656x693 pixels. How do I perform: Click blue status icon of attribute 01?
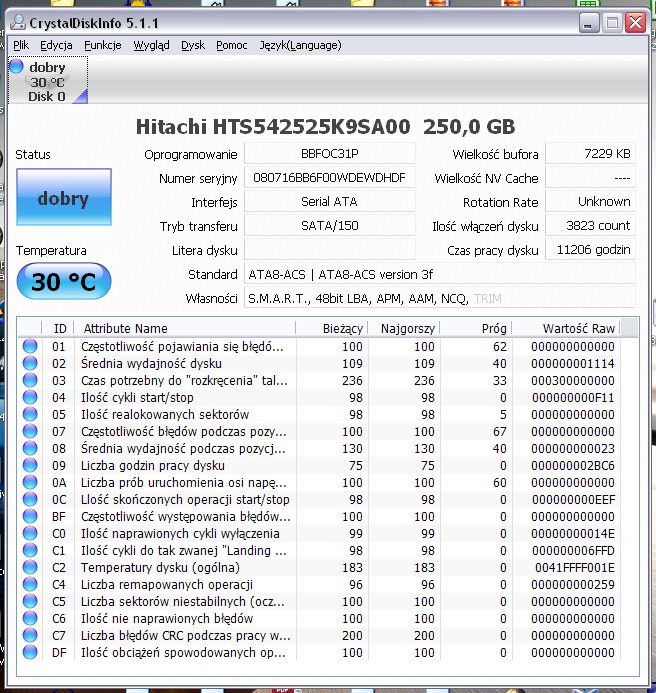coord(30,346)
